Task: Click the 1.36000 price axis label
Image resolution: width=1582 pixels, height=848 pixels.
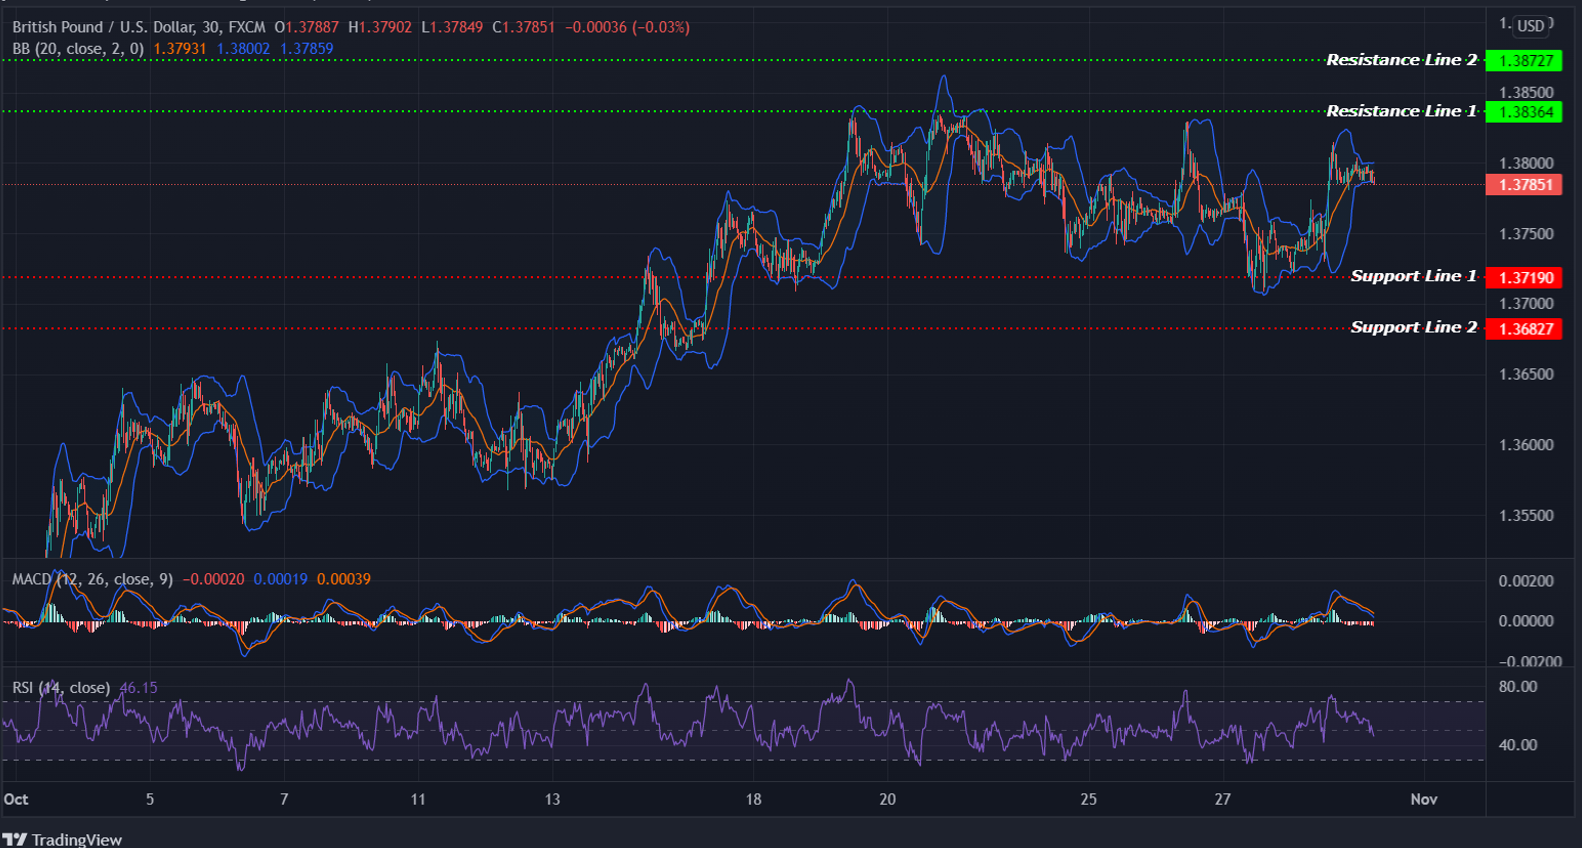Action: point(1526,445)
